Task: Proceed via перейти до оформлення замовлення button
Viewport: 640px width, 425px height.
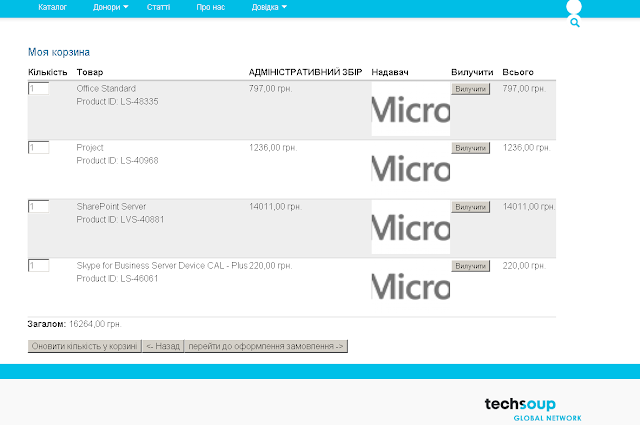Action: (x=266, y=346)
